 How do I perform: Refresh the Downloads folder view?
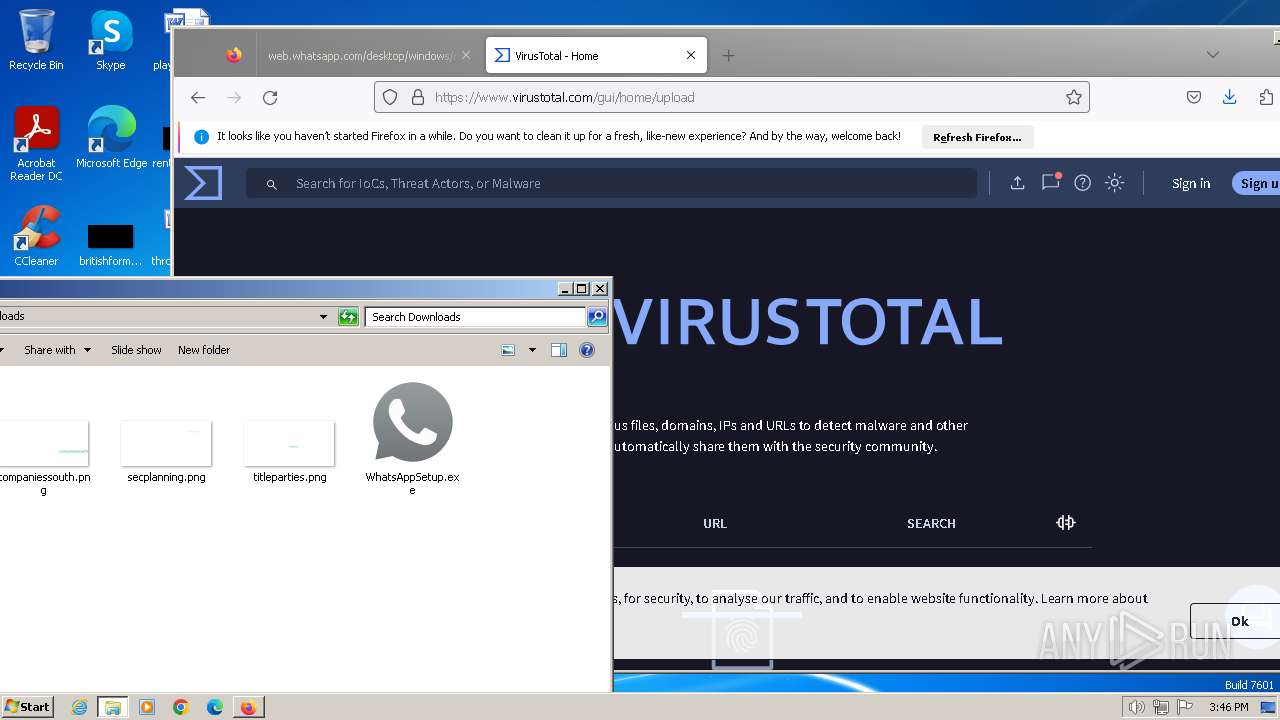[x=348, y=317]
